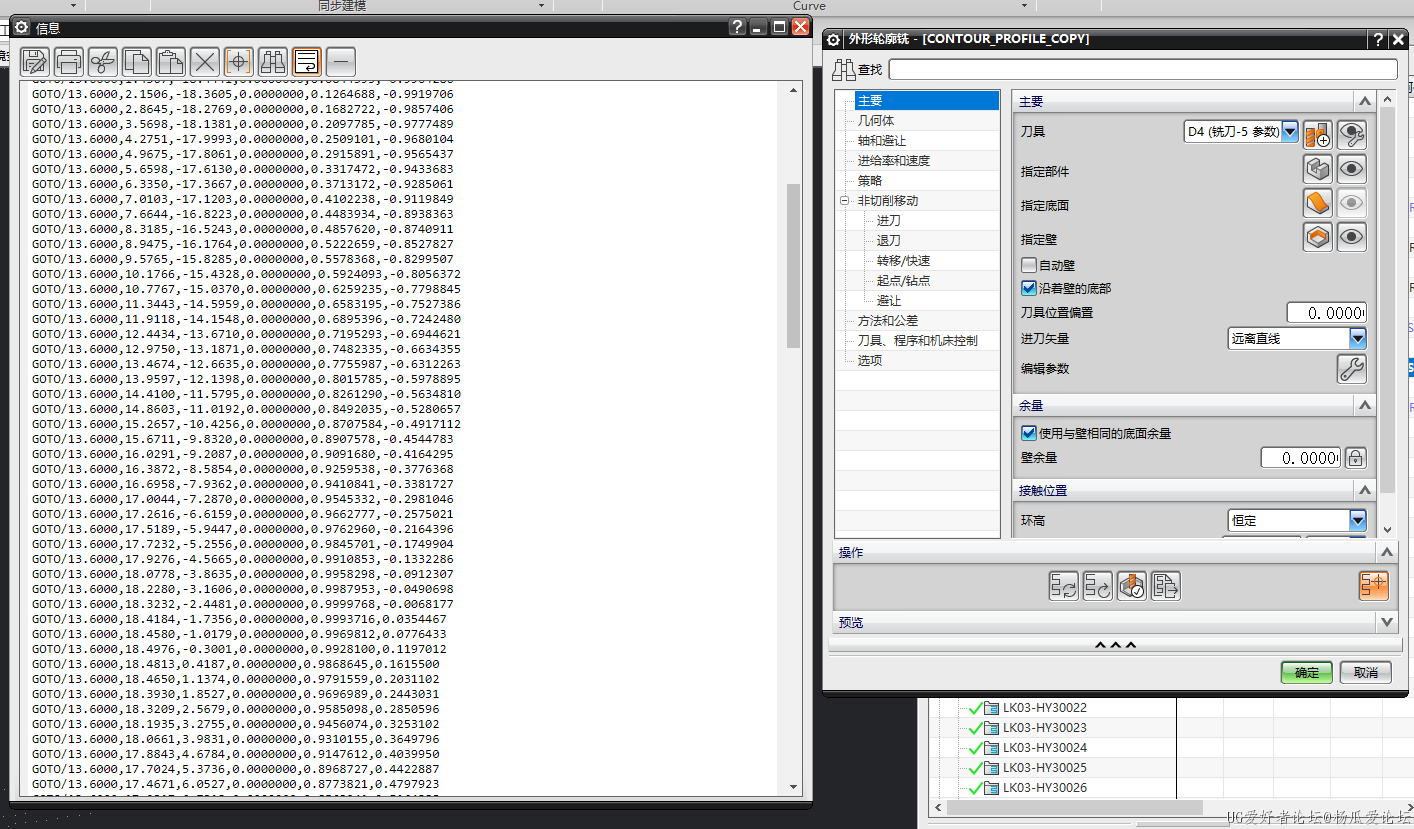Image resolution: width=1414 pixels, height=829 pixels.
Task: Select 轴和避让 in navigation list
Action: click(x=881, y=141)
